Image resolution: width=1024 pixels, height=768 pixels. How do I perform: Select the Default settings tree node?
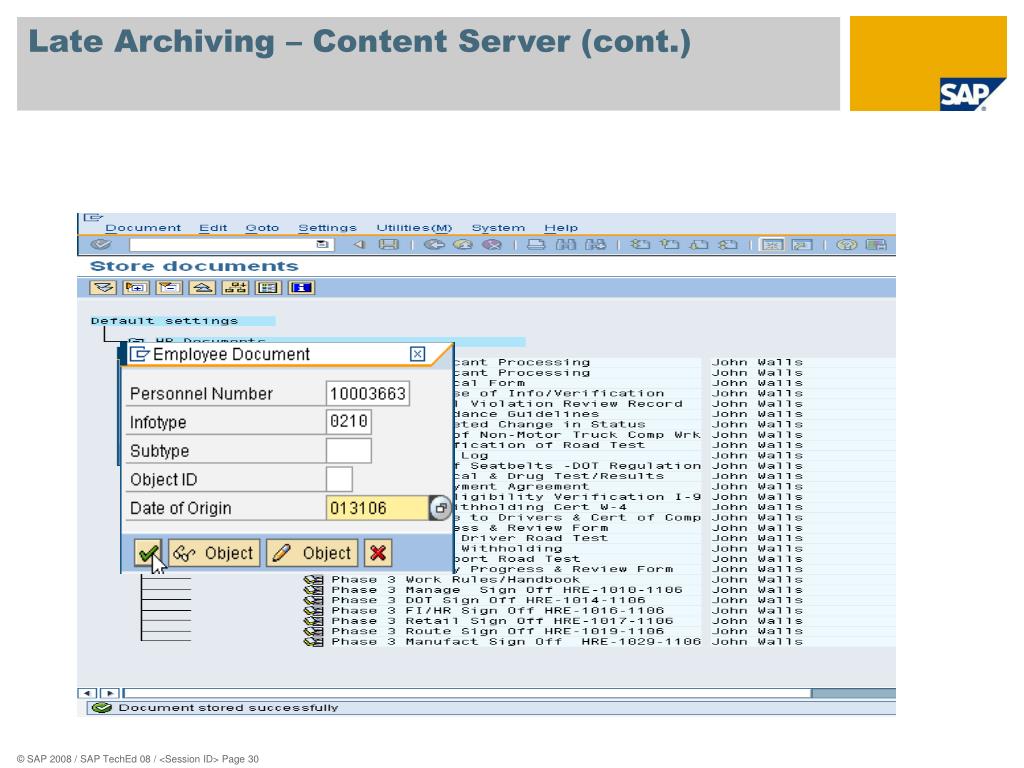coord(165,321)
